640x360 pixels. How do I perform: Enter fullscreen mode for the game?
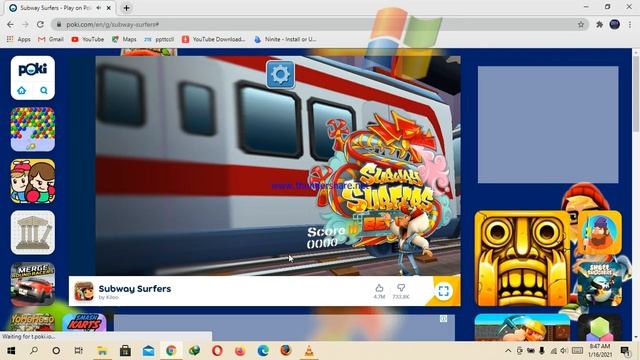[x=444, y=291]
